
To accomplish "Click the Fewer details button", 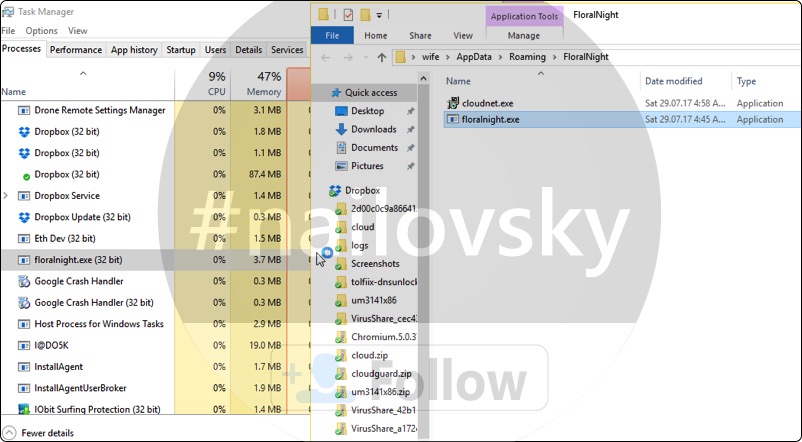I will tap(39, 433).
